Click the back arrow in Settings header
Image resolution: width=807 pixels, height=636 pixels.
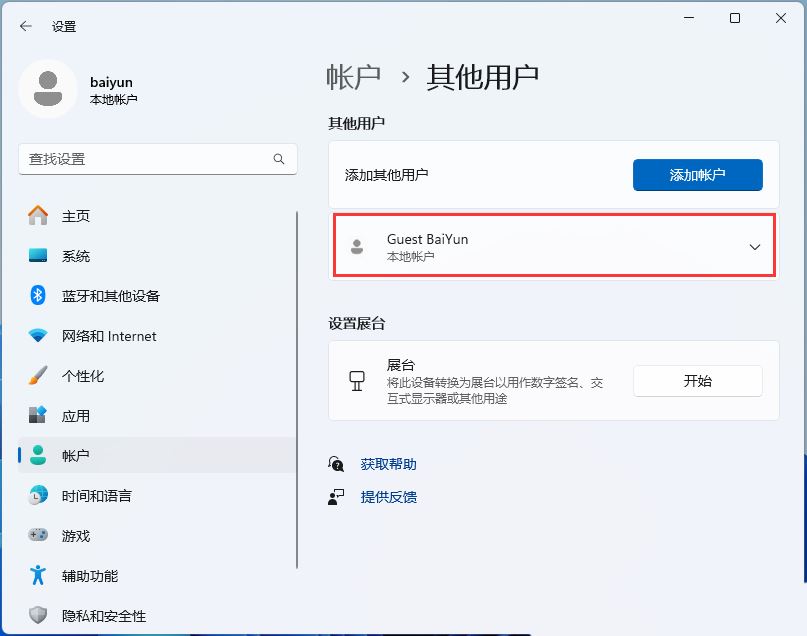click(x=26, y=26)
